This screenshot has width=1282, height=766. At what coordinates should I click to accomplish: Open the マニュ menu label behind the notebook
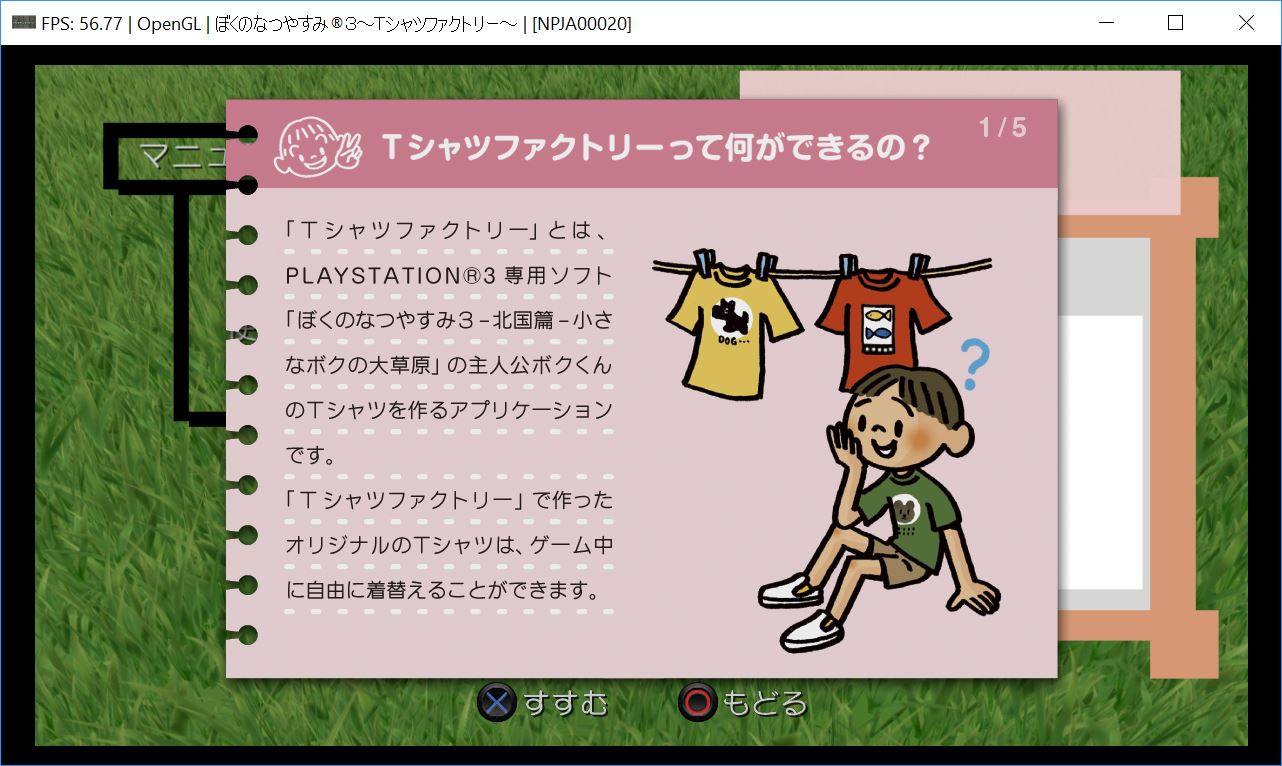170,156
